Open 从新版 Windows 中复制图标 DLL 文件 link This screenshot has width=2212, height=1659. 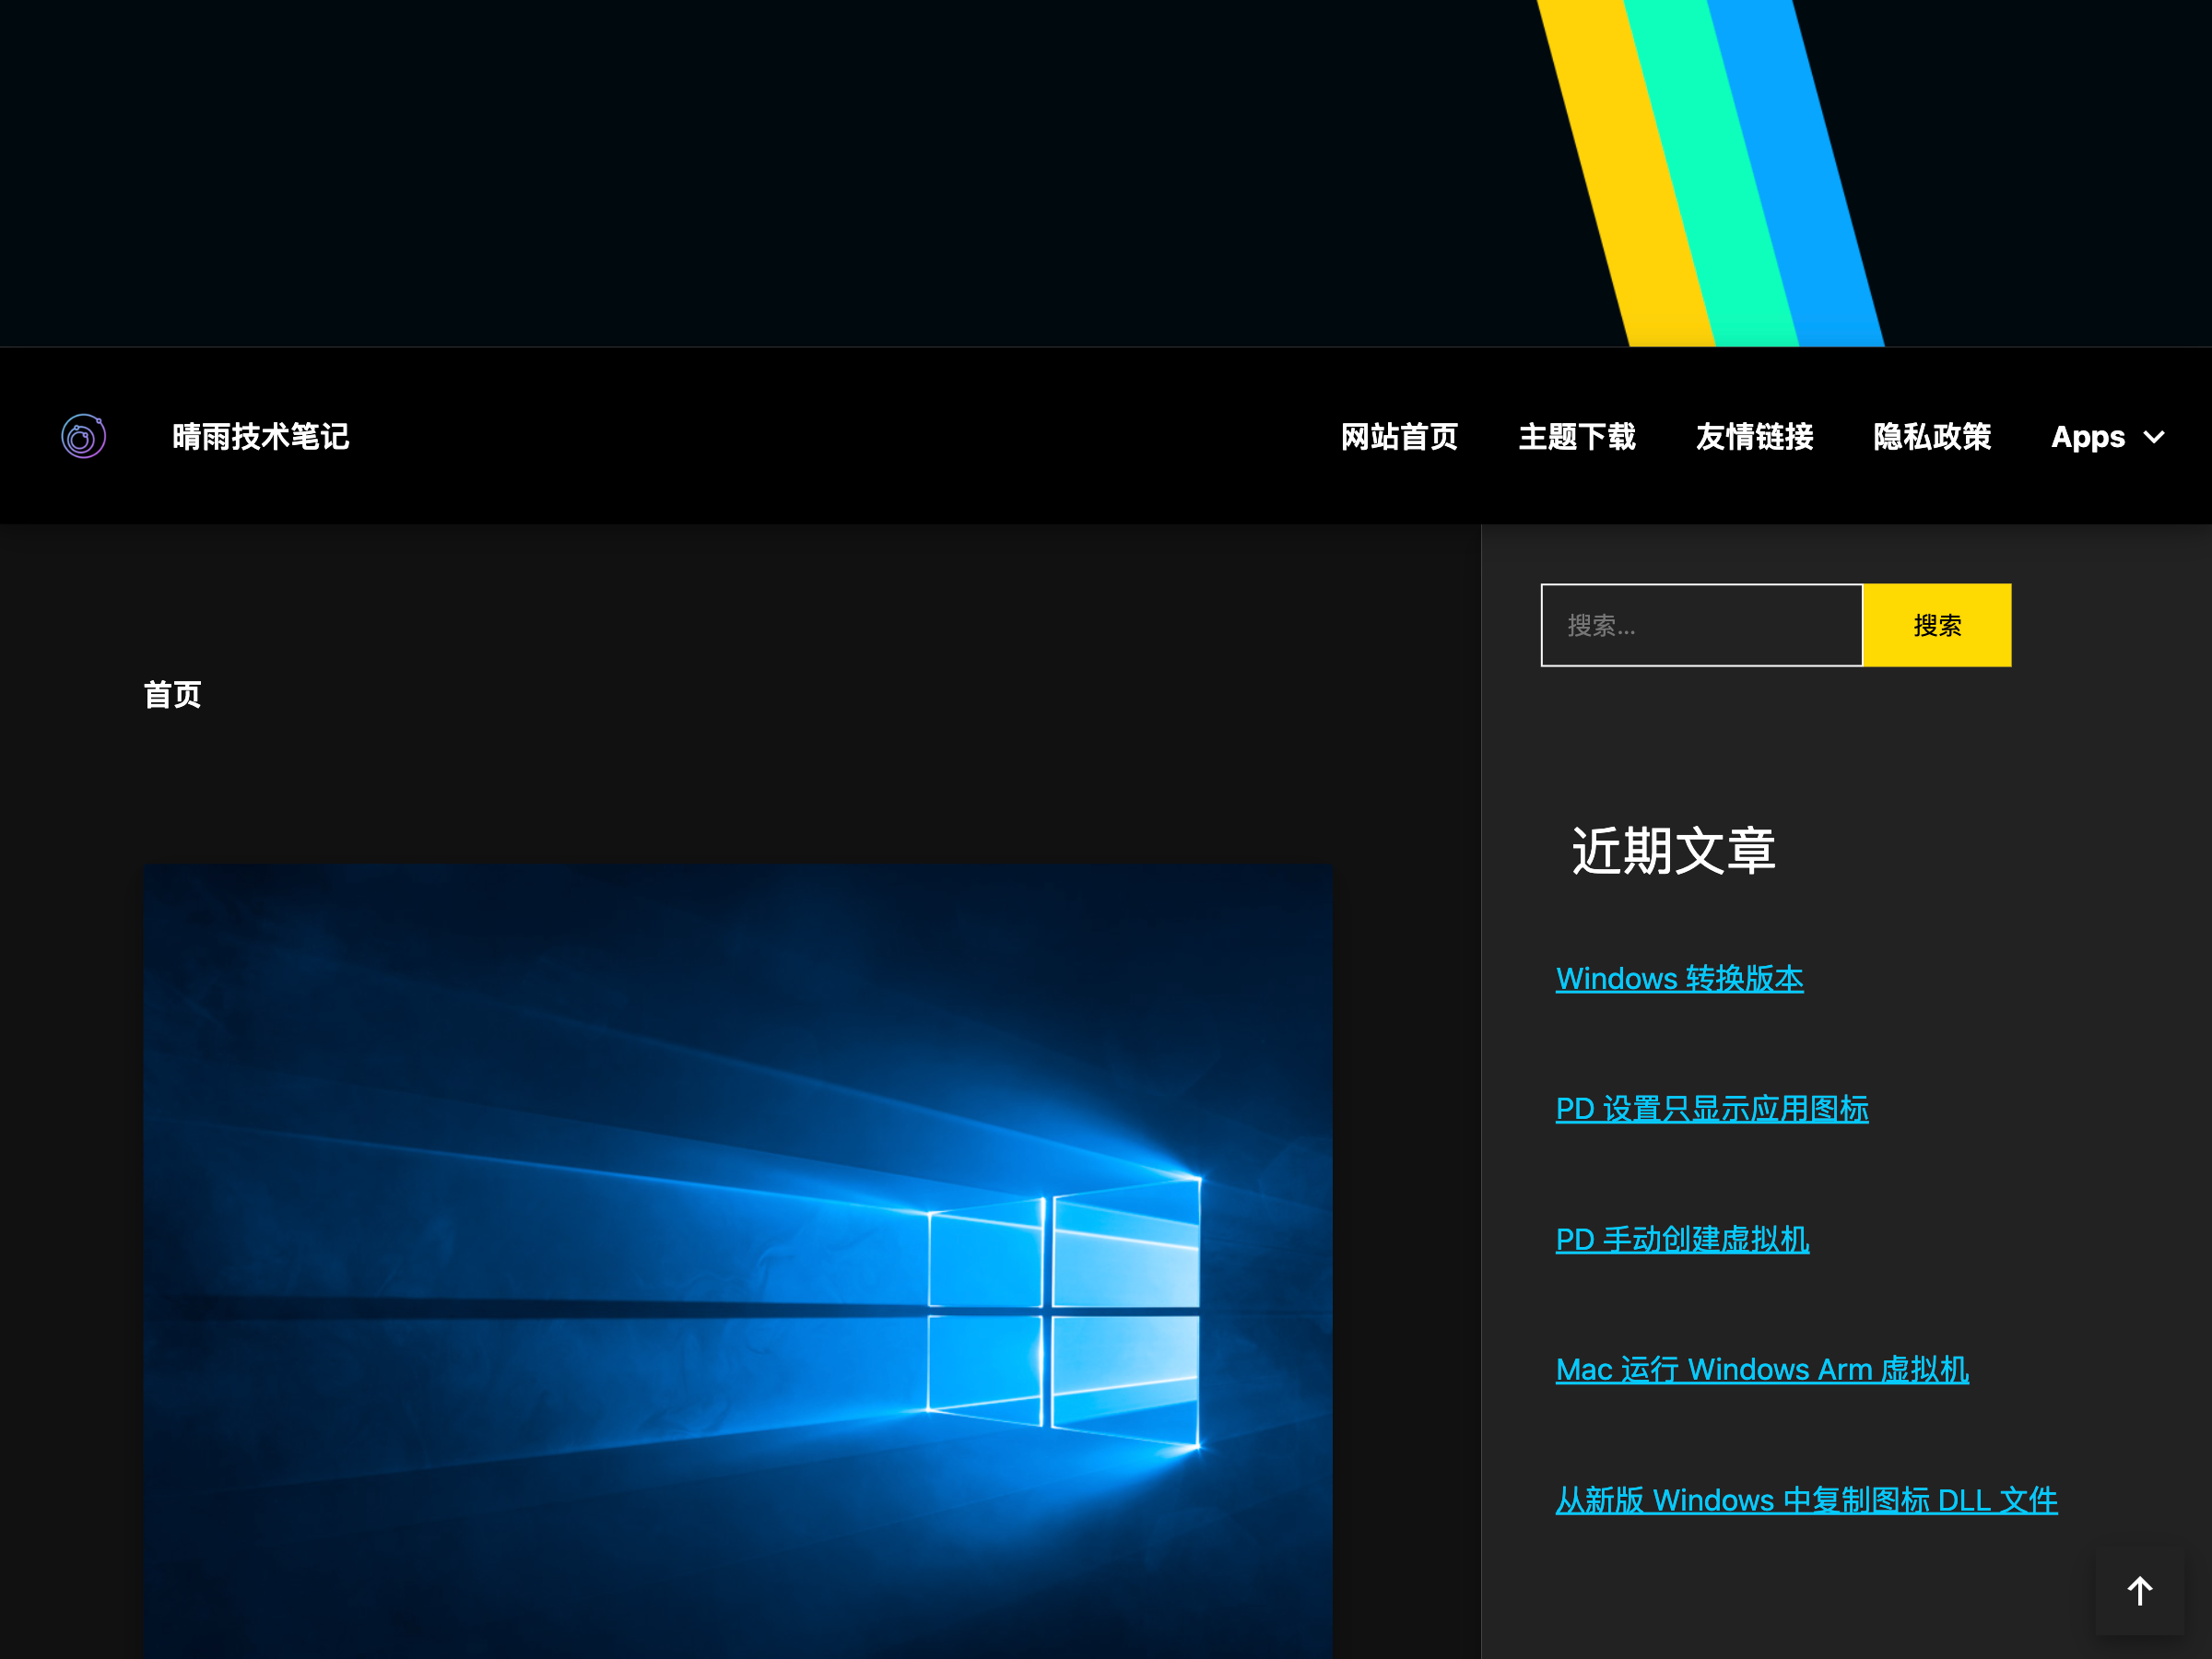point(1805,1500)
